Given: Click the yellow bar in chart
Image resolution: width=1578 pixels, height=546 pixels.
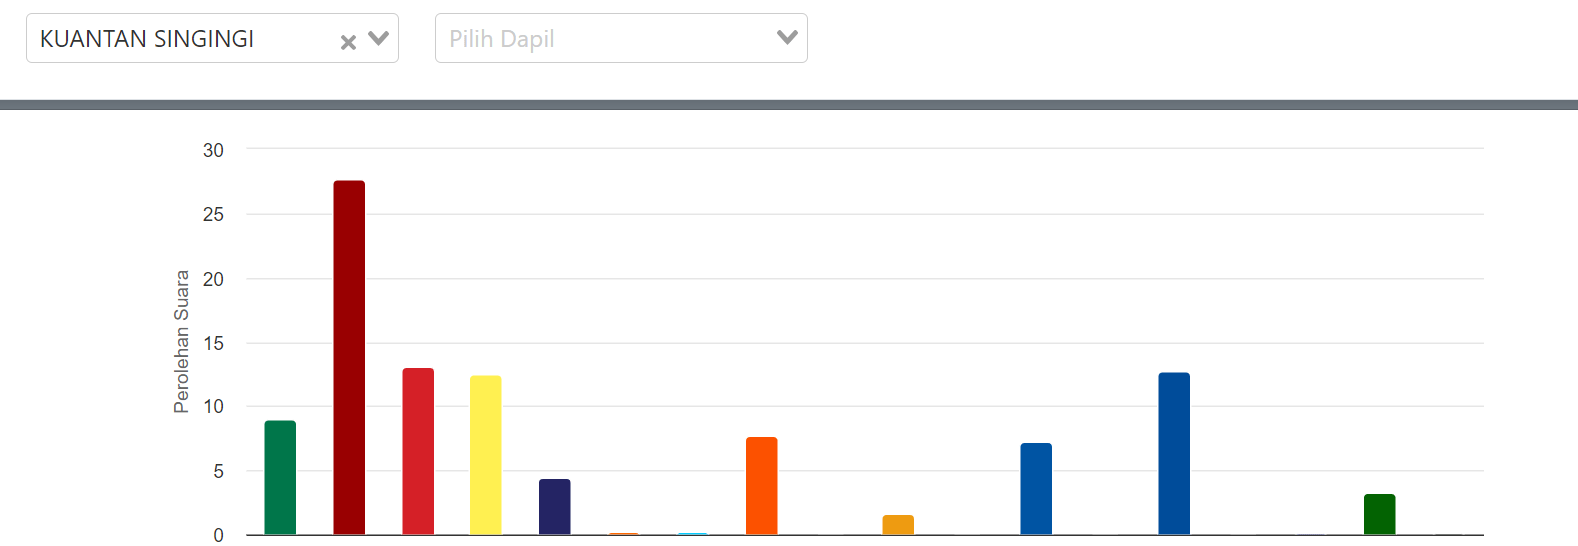Looking at the screenshot, I should point(485,455).
